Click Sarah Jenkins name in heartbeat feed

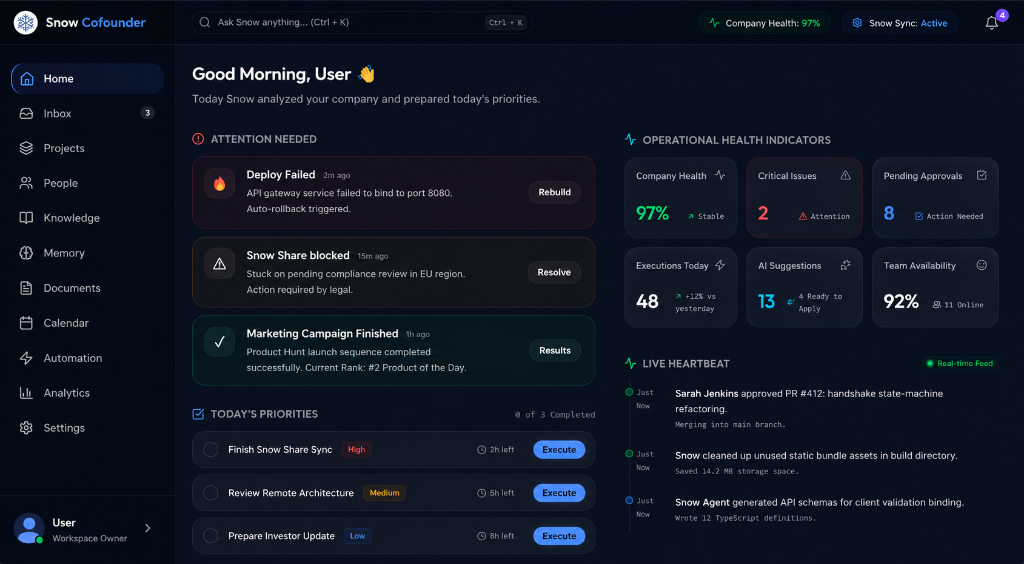[707, 394]
